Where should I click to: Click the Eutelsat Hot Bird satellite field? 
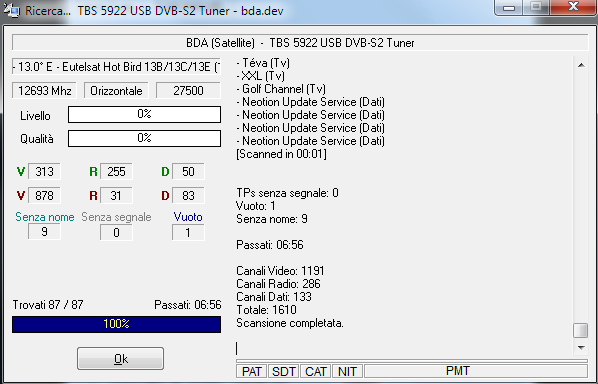click(116, 67)
